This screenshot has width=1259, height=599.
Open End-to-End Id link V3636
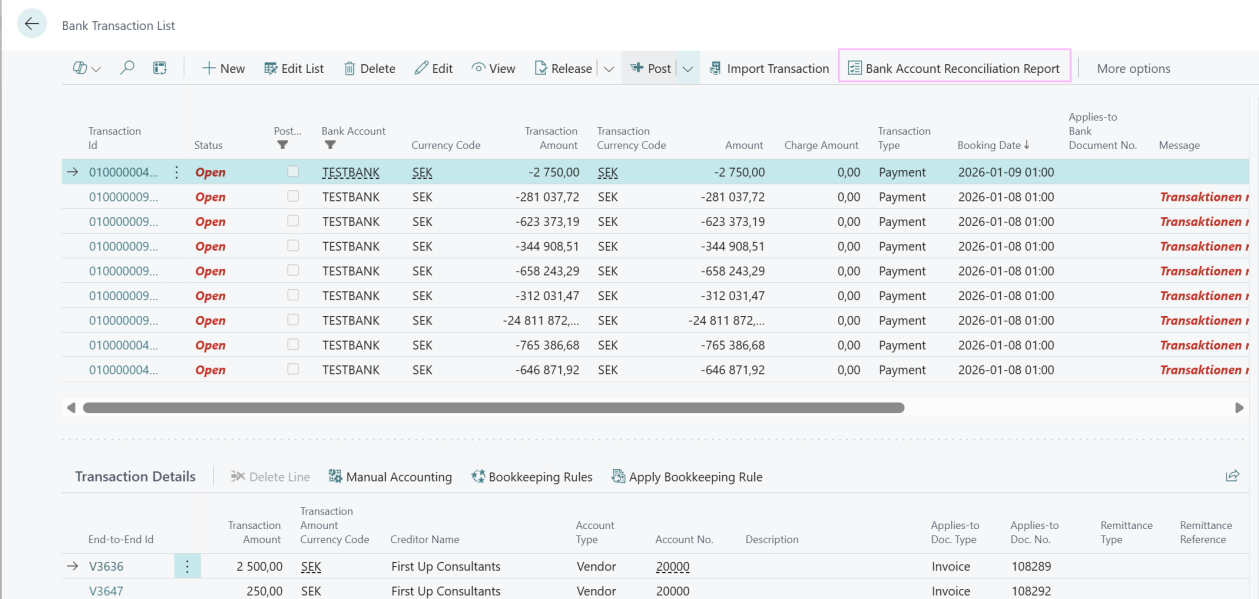106,566
